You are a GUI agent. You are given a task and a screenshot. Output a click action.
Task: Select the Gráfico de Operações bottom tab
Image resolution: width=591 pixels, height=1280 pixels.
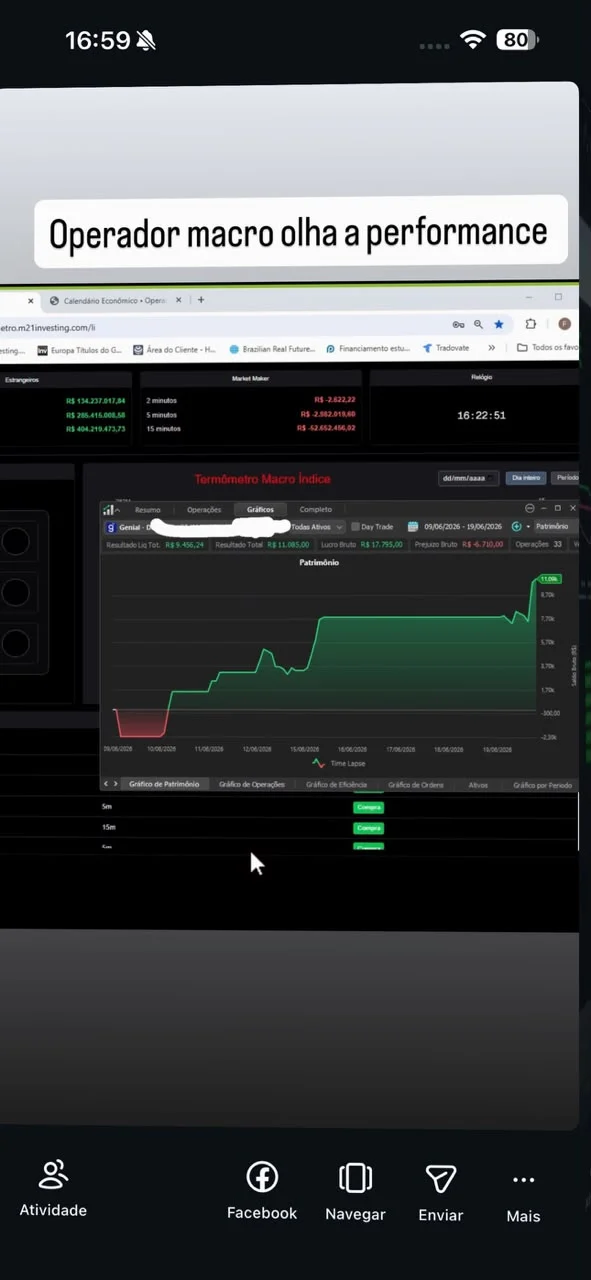click(252, 784)
